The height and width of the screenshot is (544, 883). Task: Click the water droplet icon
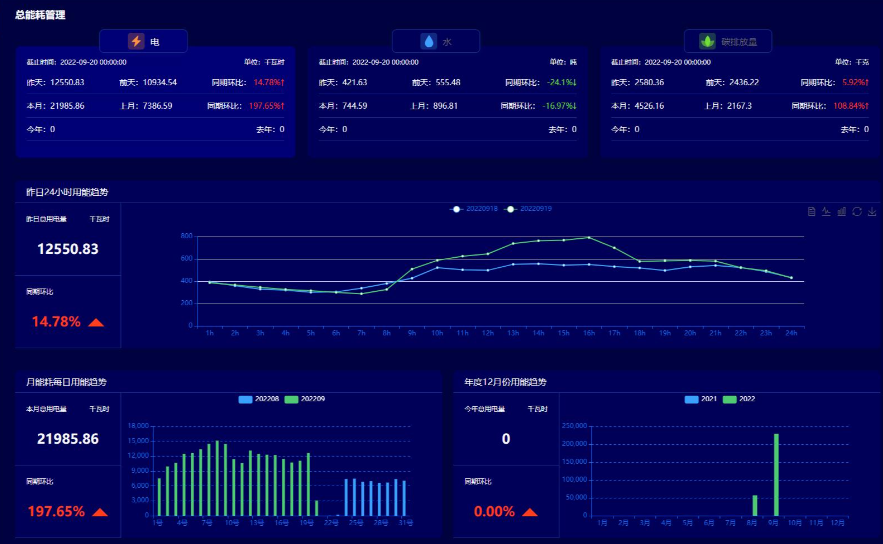(429, 42)
